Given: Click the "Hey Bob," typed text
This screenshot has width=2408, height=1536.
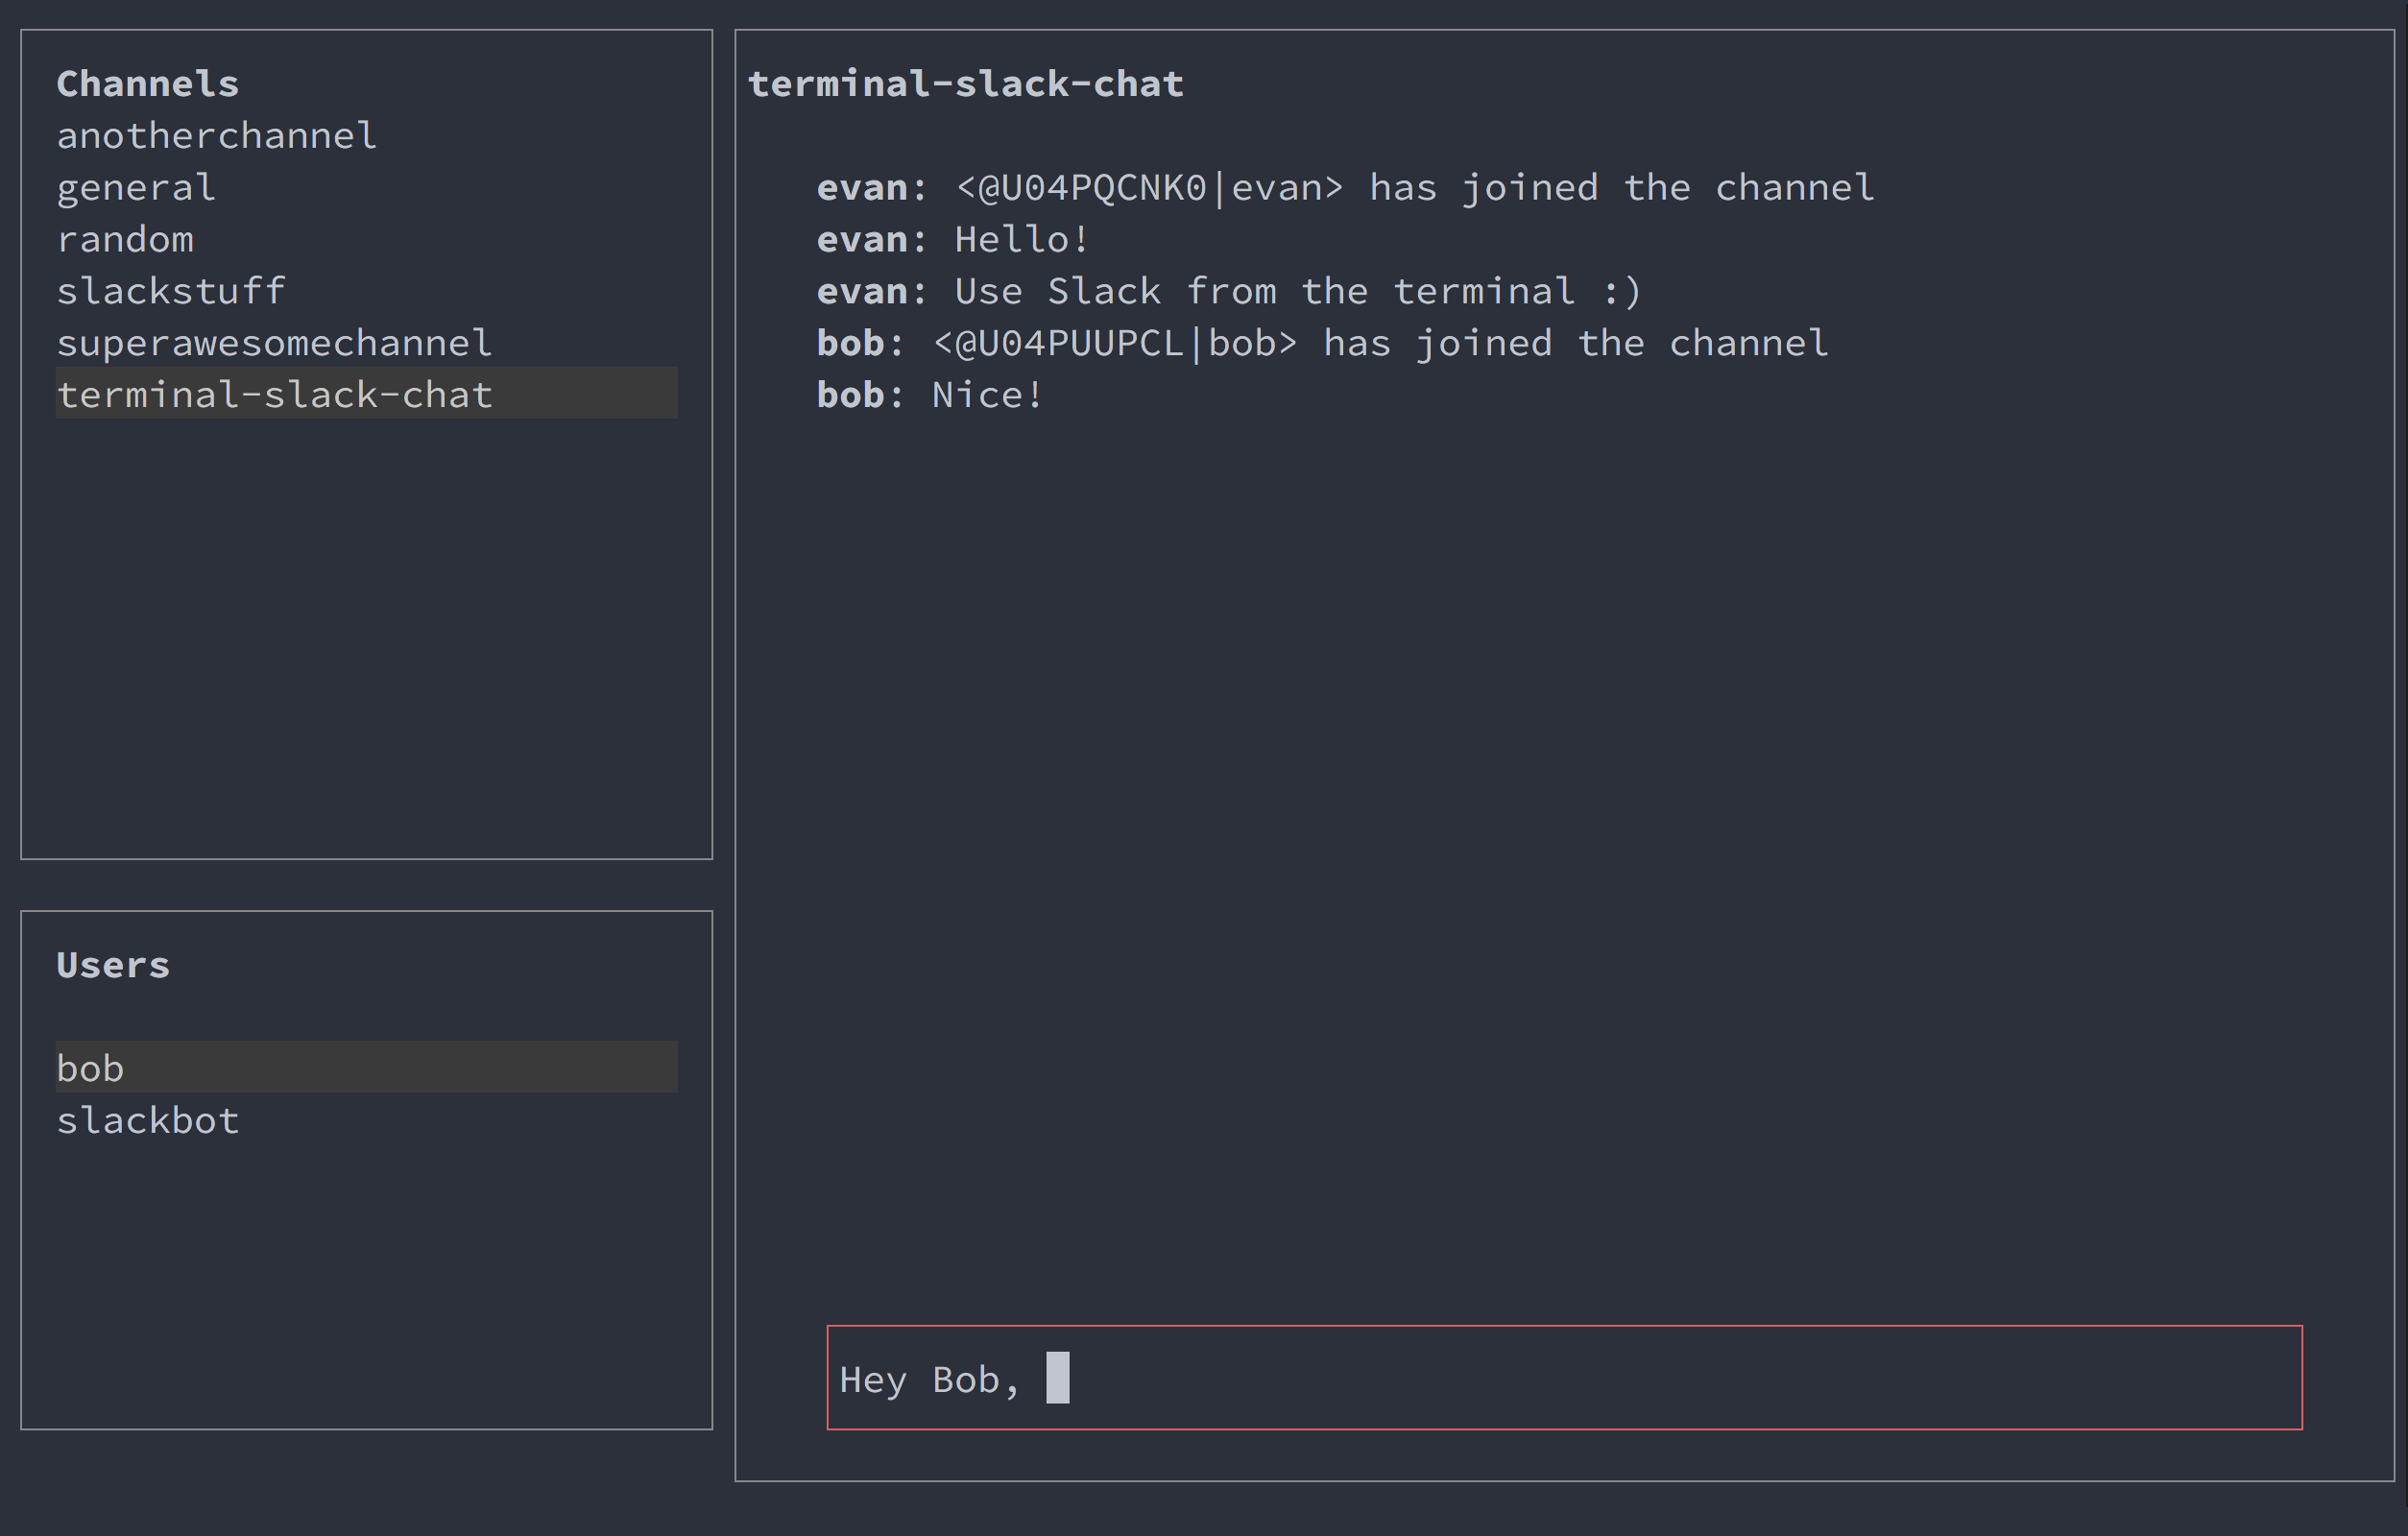Looking at the screenshot, I should tap(928, 1380).
